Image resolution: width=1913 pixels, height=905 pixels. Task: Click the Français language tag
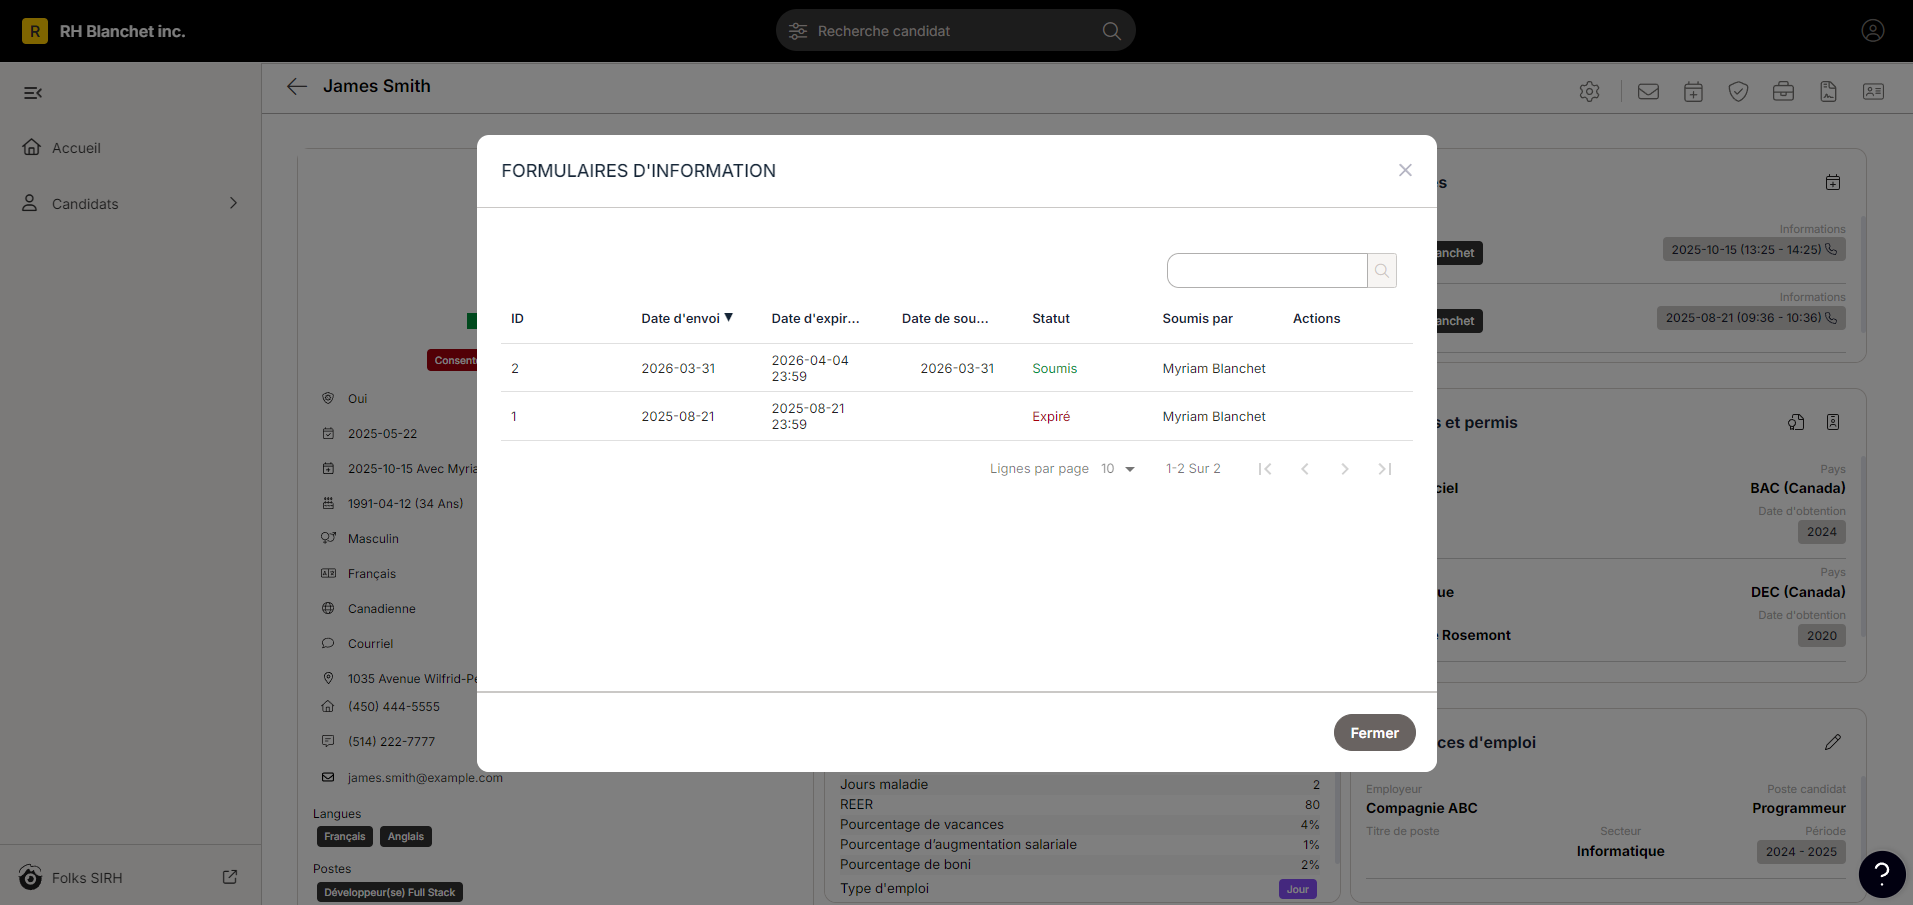pos(345,836)
